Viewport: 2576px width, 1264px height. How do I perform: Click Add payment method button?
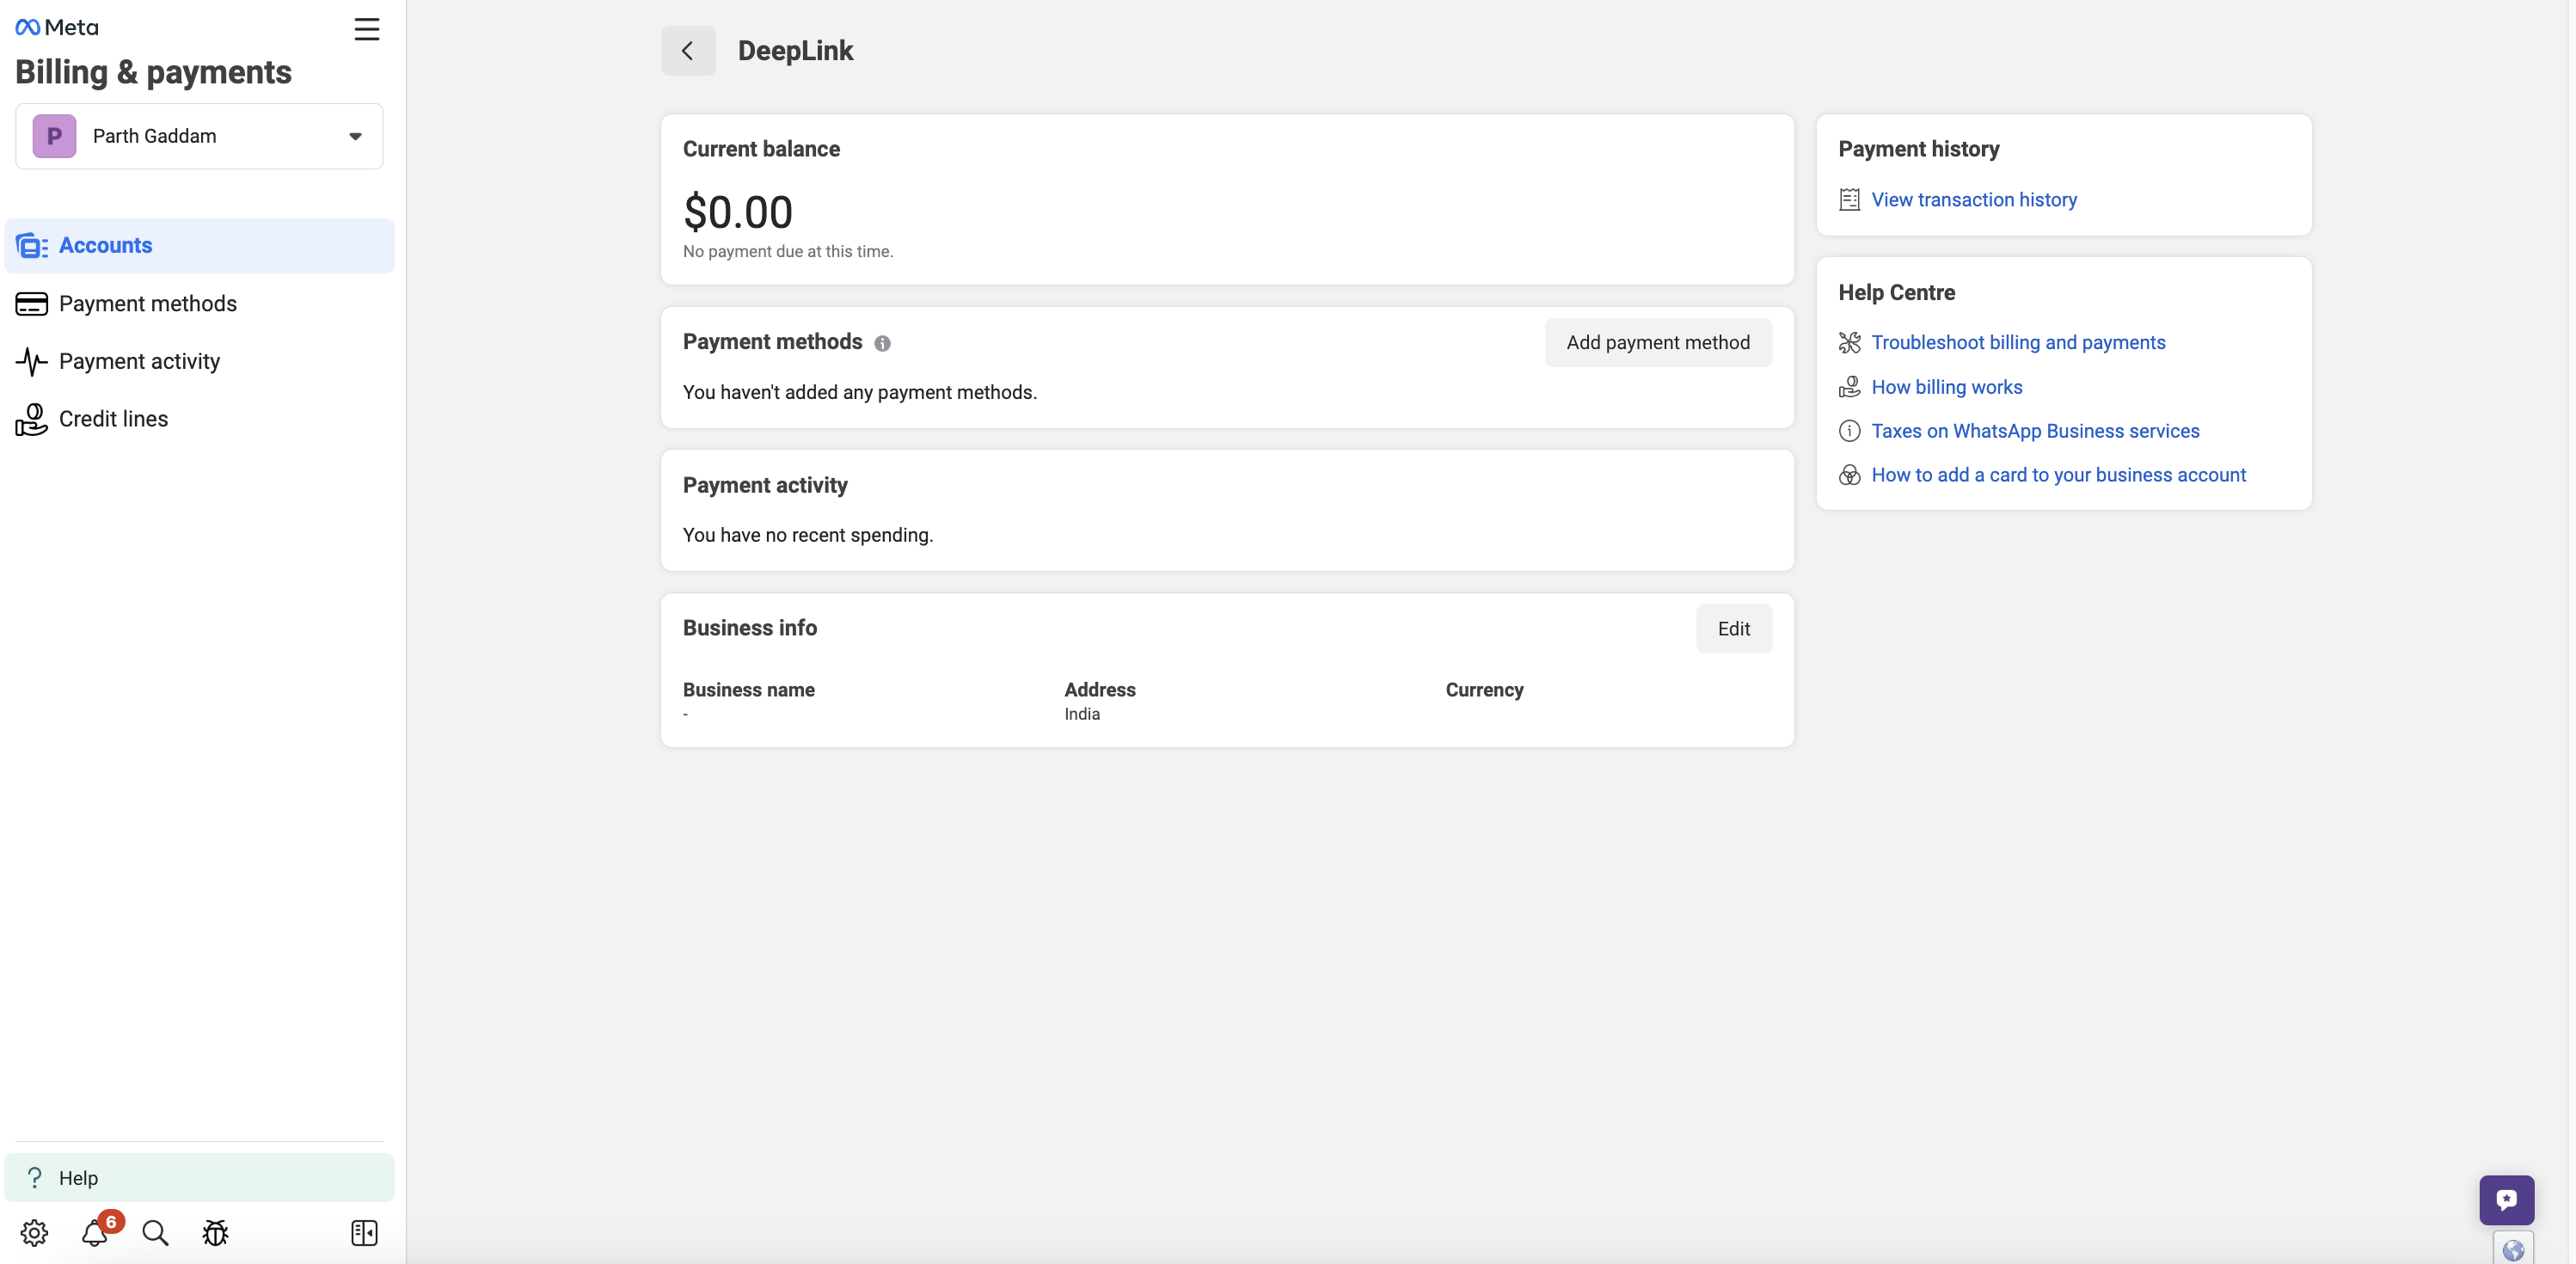[1657, 343]
